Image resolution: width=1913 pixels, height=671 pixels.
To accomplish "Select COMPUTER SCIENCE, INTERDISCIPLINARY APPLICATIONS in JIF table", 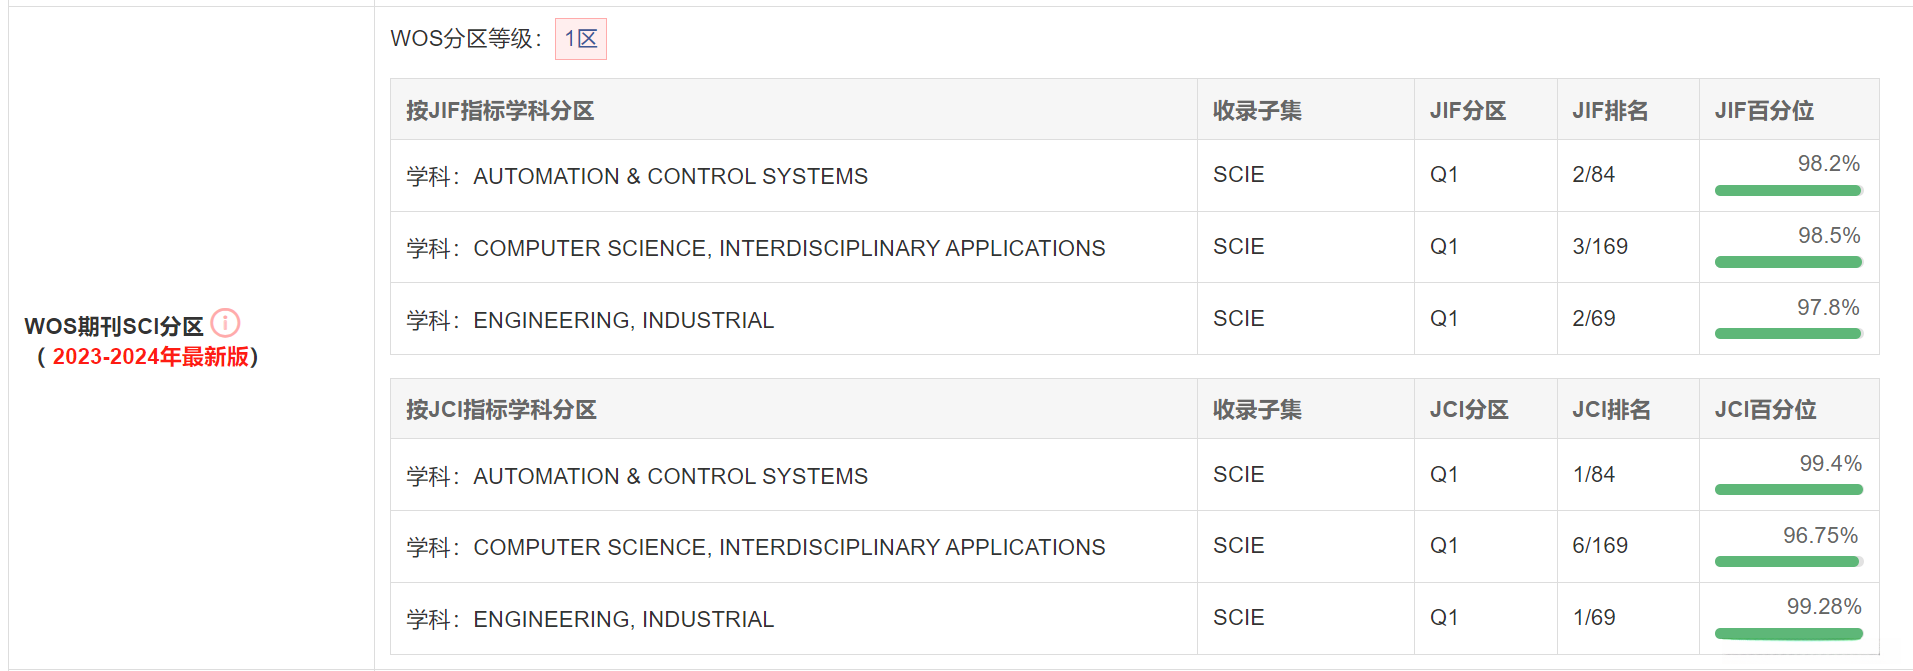I will (x=789, y=248).
